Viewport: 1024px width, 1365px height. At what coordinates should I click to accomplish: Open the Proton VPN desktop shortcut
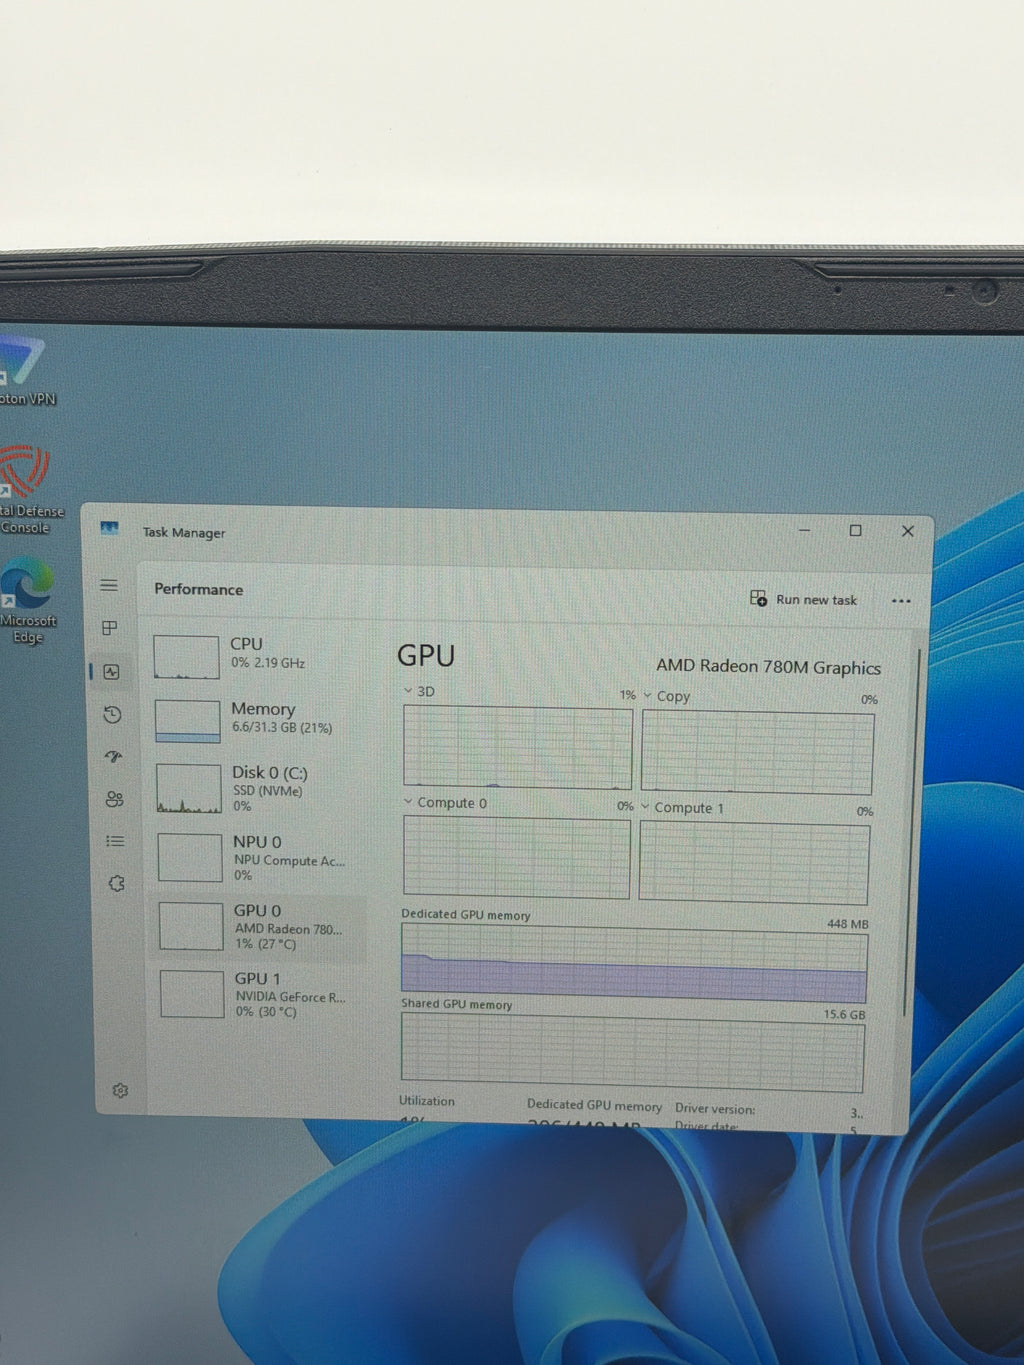pos(25,372)
